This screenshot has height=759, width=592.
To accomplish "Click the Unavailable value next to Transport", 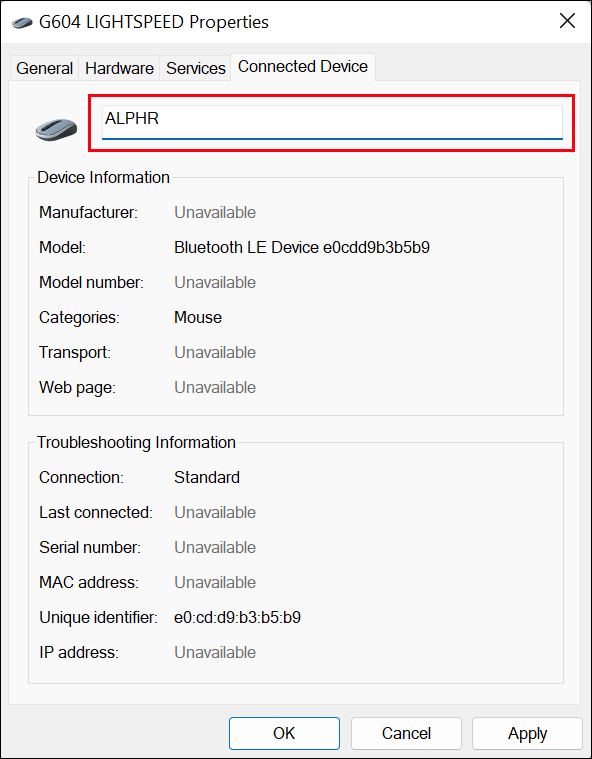I will point(215,352).
